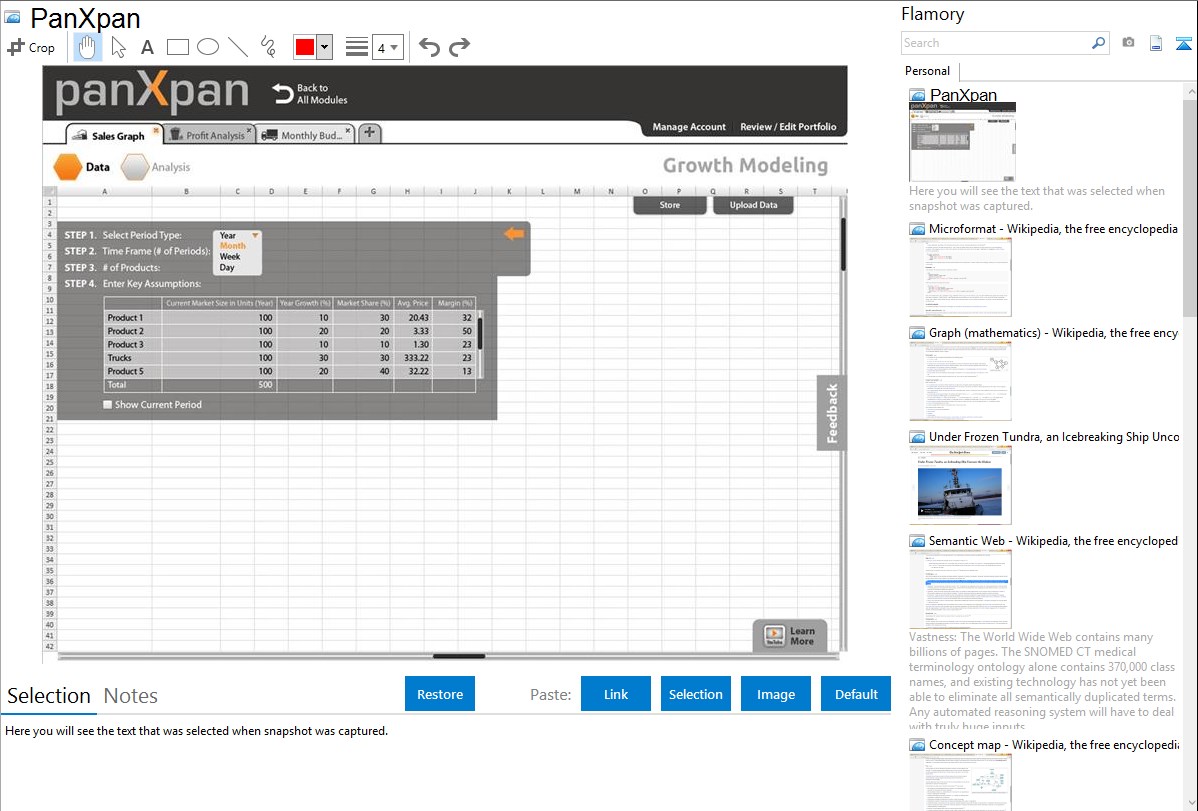
Task: Click the Trucks row label
Action: (x=119, y=358)
